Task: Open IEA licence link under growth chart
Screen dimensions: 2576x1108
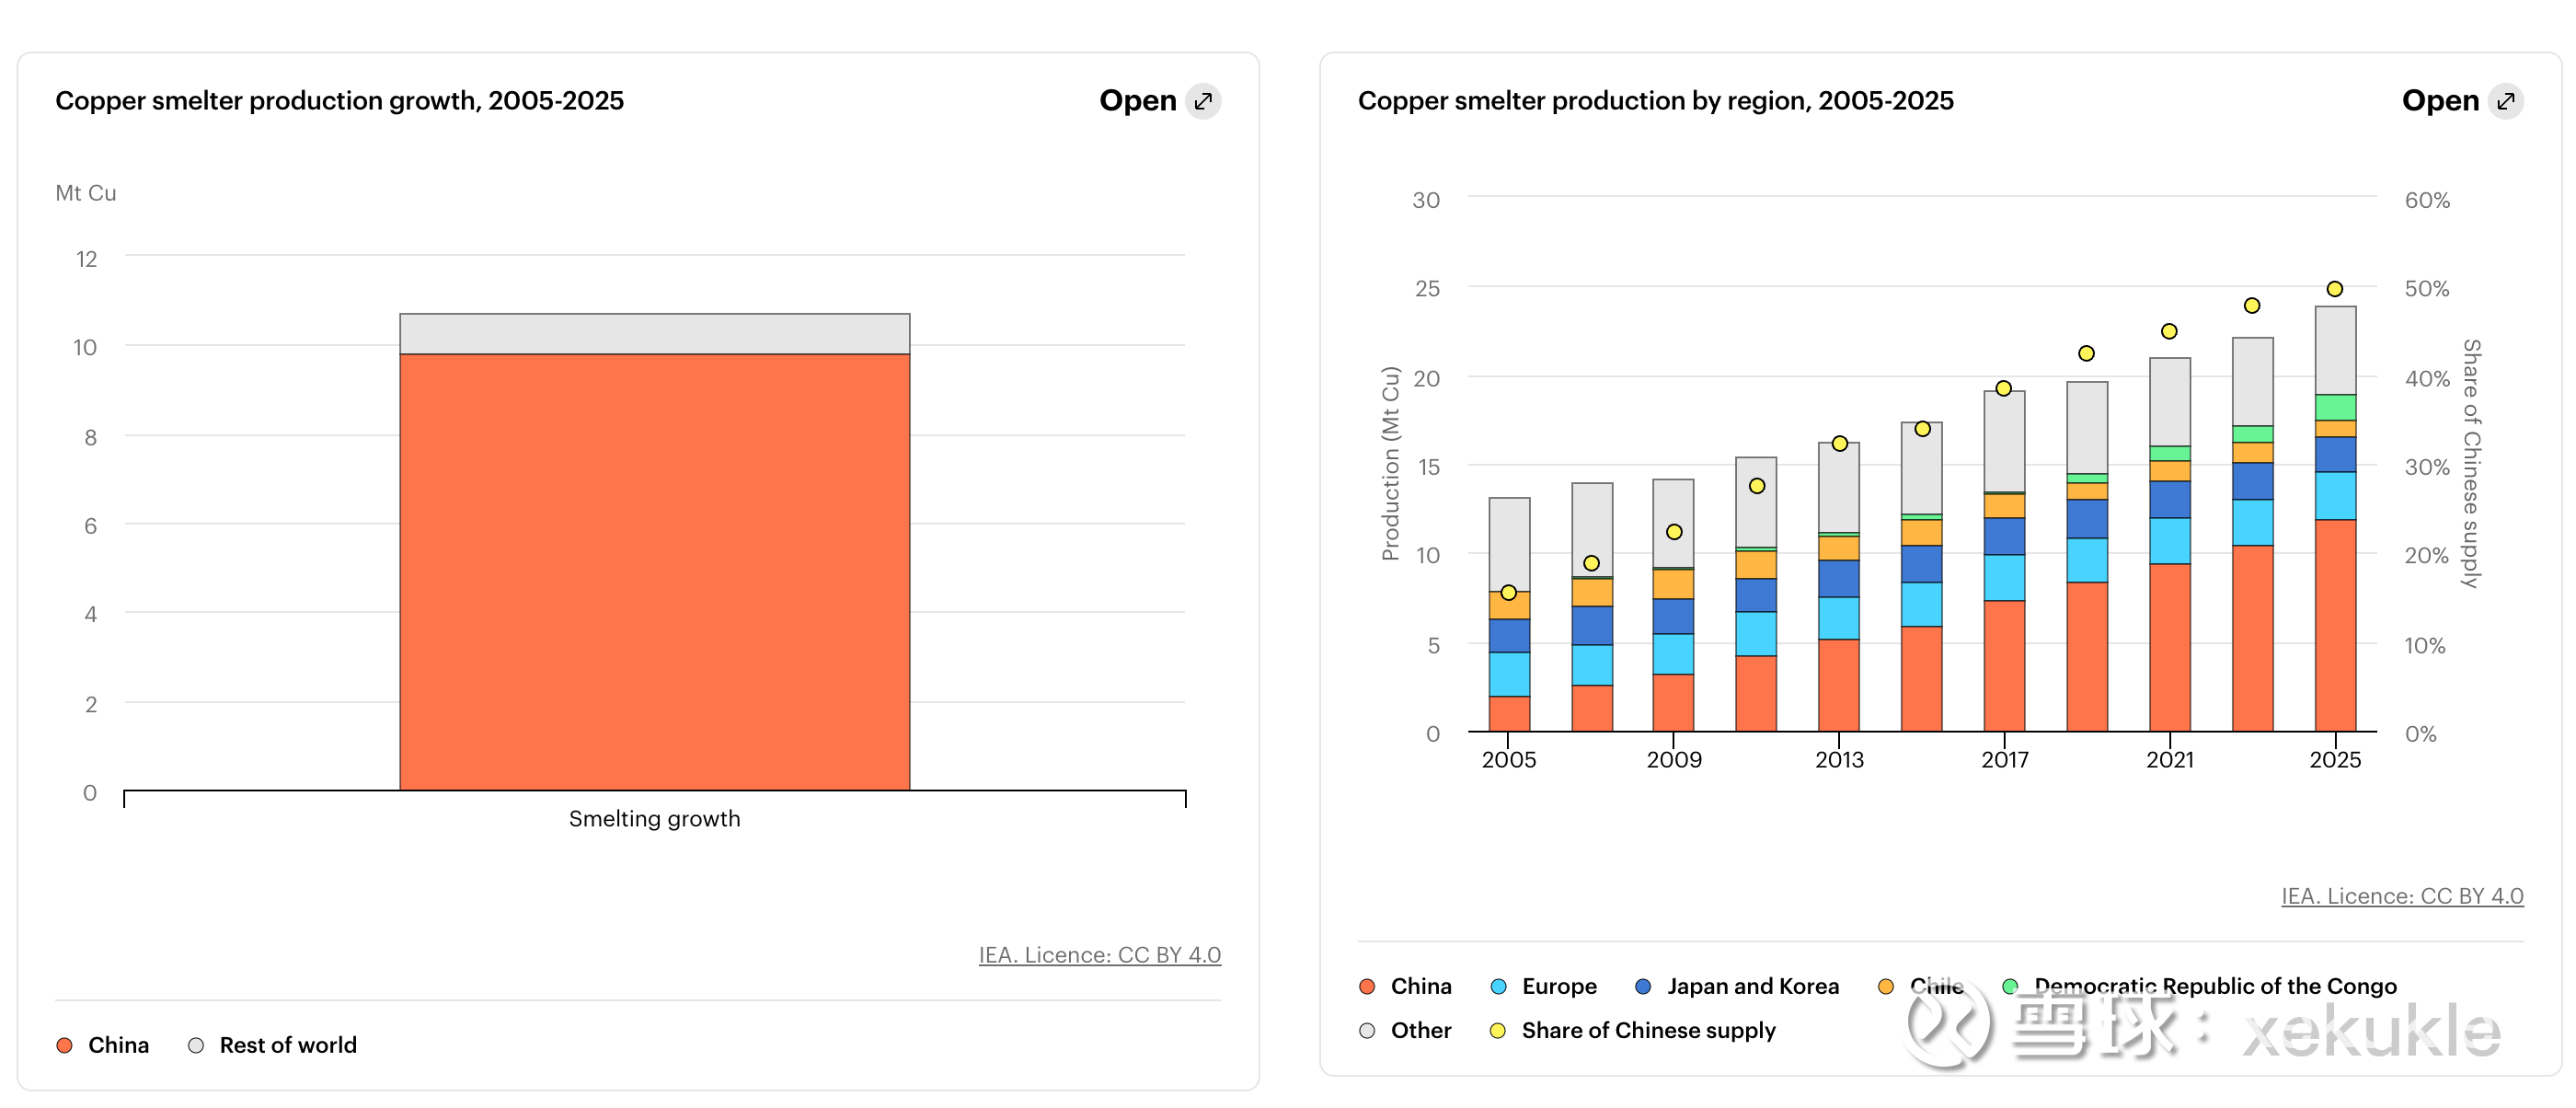Action: tap(1099, 955)
